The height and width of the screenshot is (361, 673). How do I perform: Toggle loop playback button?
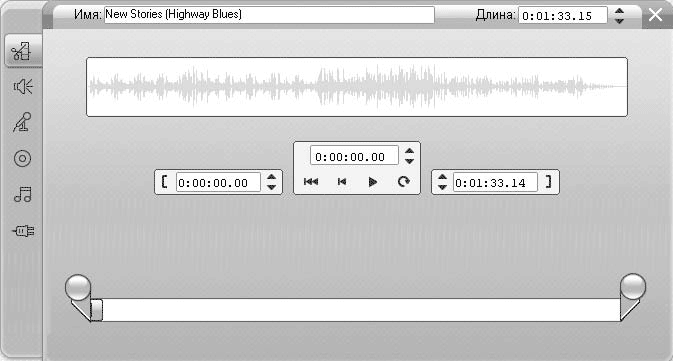[403, 182]
